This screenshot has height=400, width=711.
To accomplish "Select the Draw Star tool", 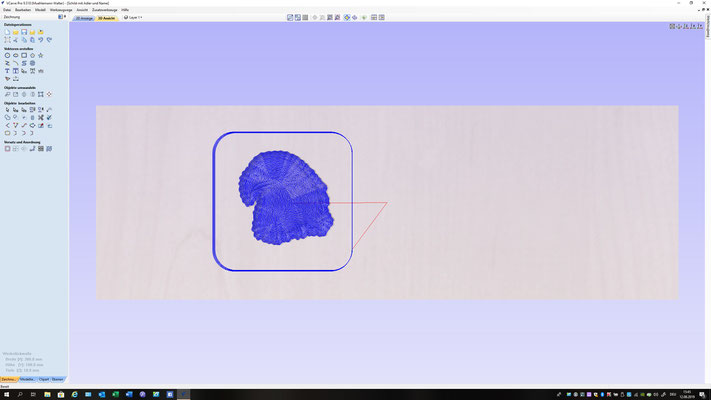I will [x=41, y=55].
